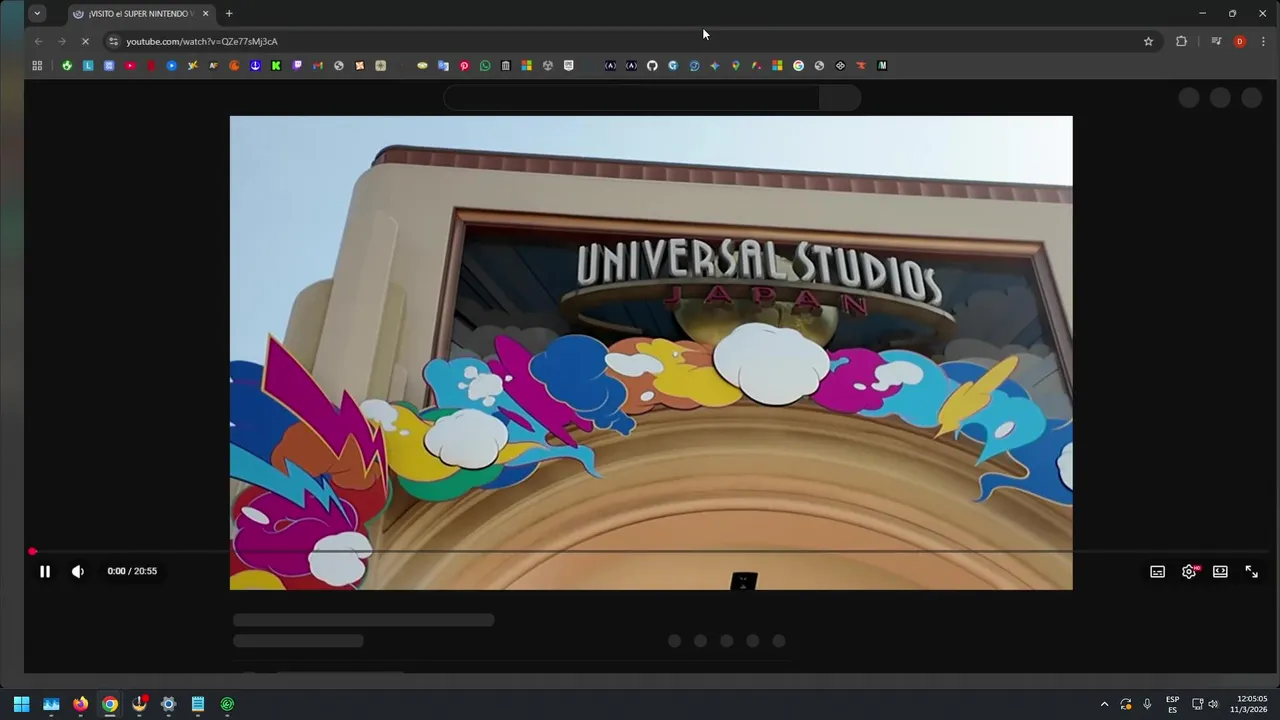
Task: Go back to the previous page
Action: (x=38, y=41)
